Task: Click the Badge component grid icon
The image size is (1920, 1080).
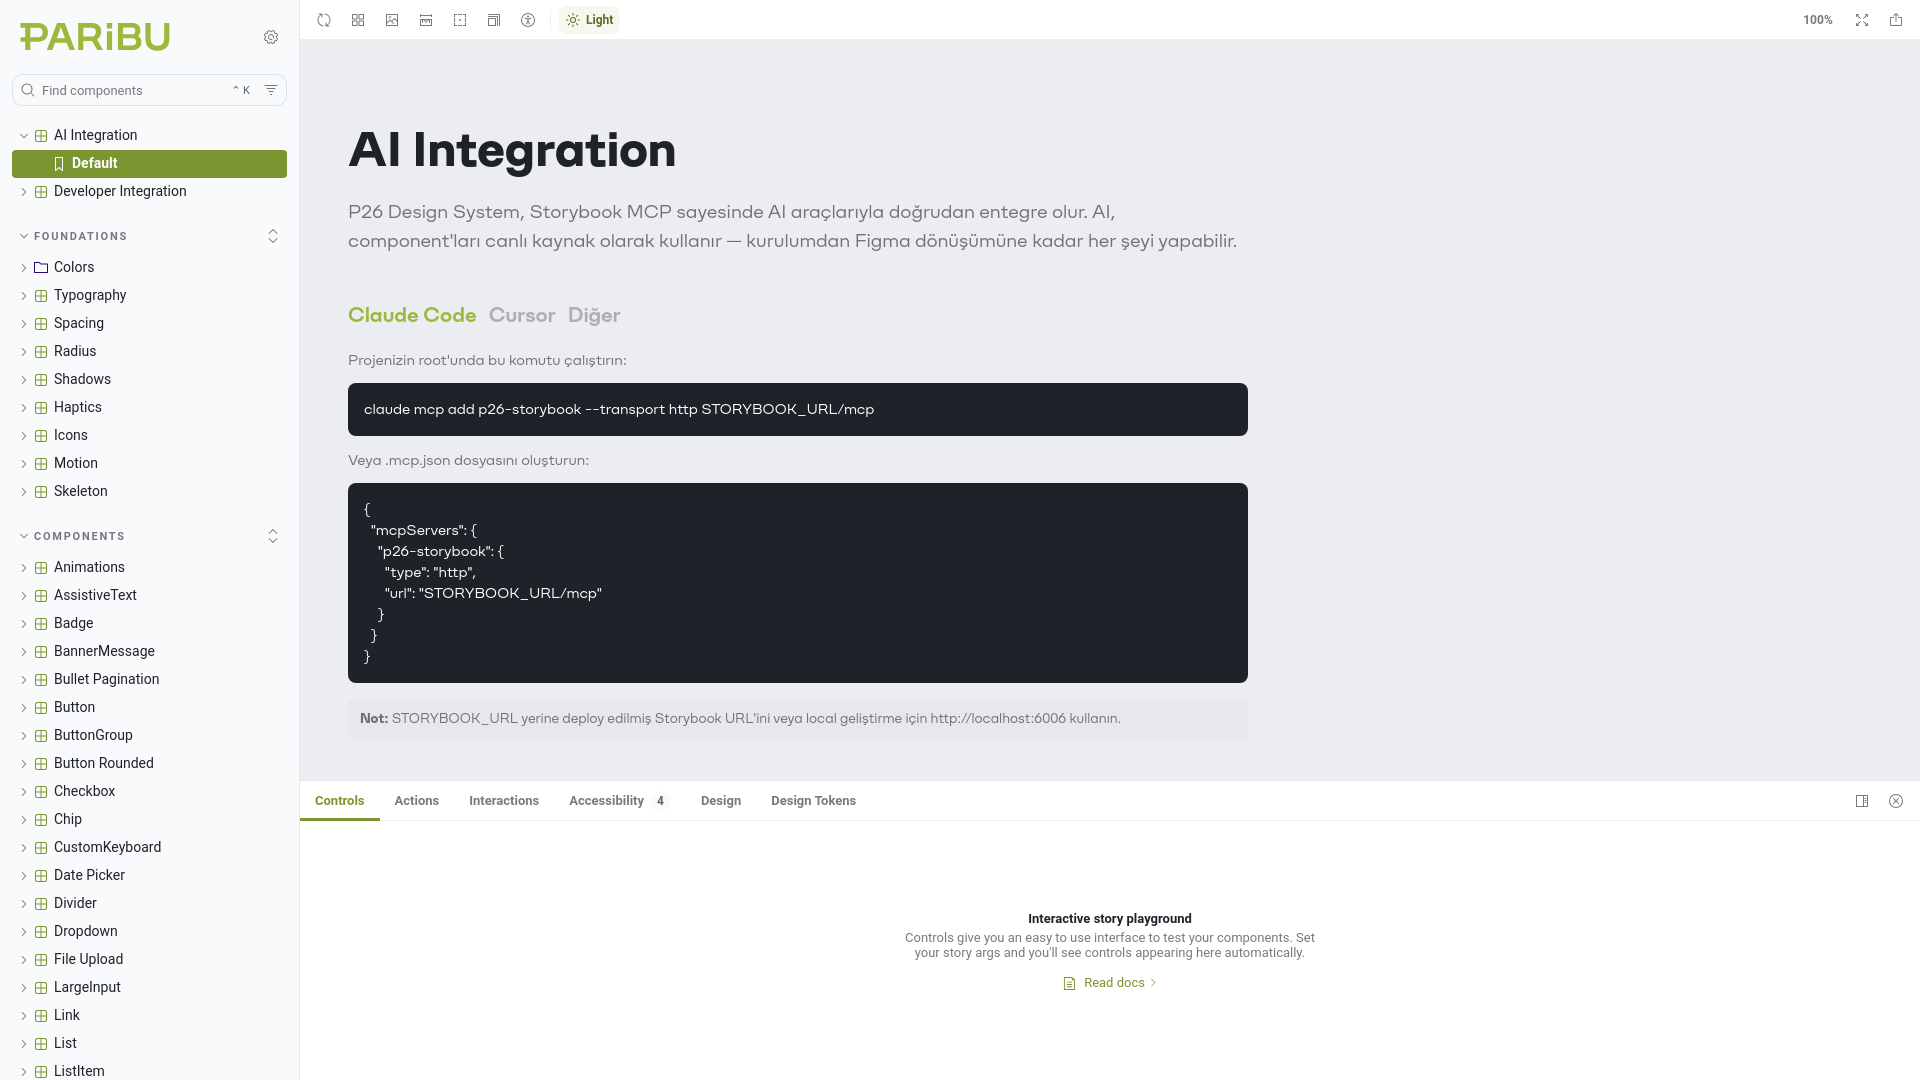Action: coord(41,623)
